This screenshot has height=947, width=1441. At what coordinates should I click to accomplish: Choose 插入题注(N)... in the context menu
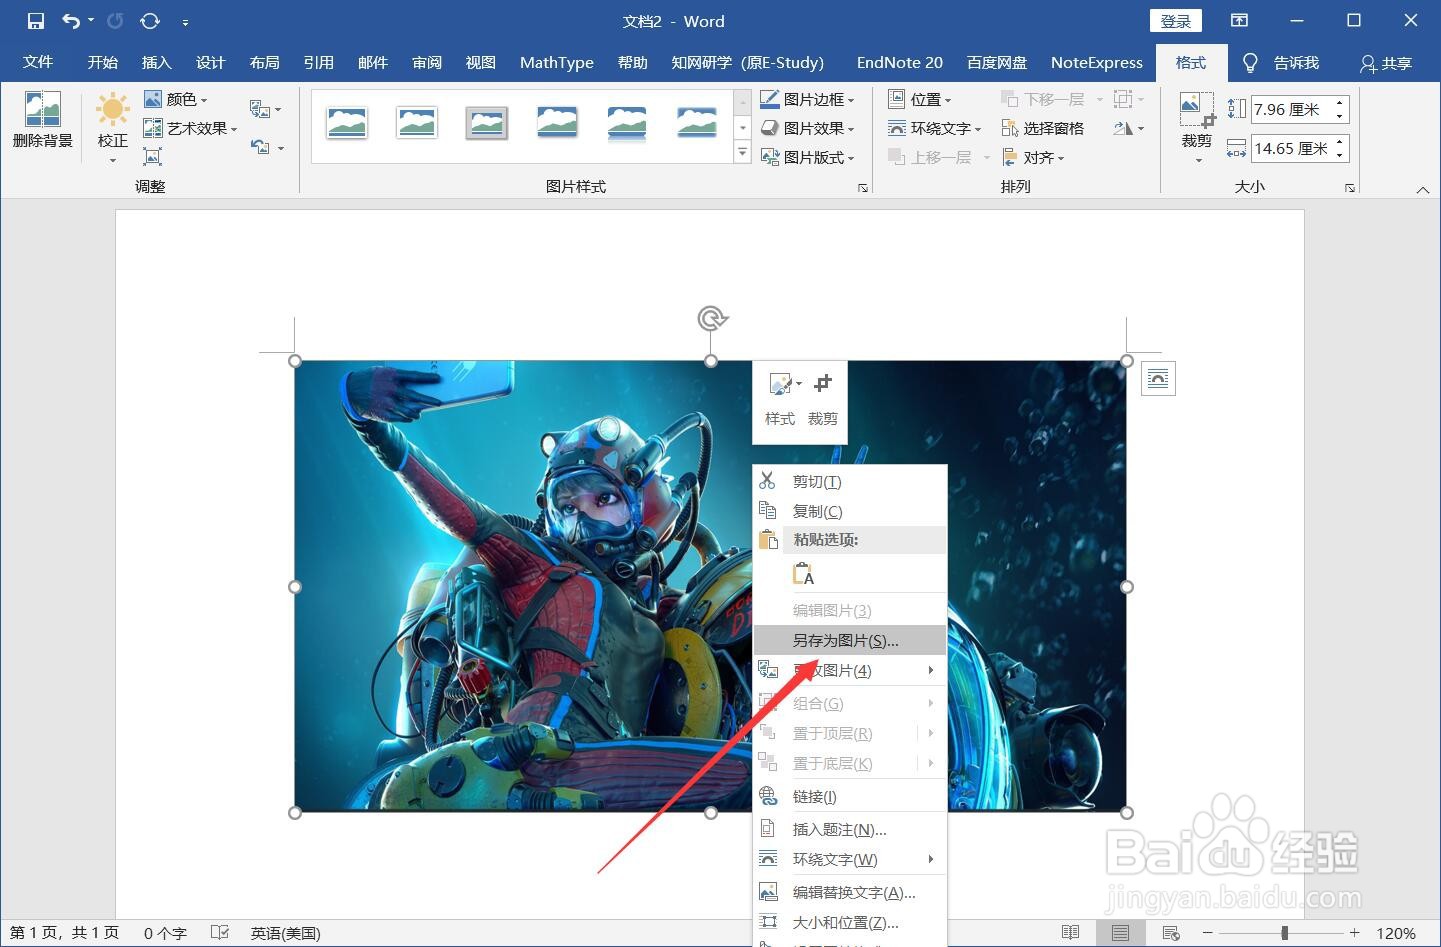[x=850, y=829]
